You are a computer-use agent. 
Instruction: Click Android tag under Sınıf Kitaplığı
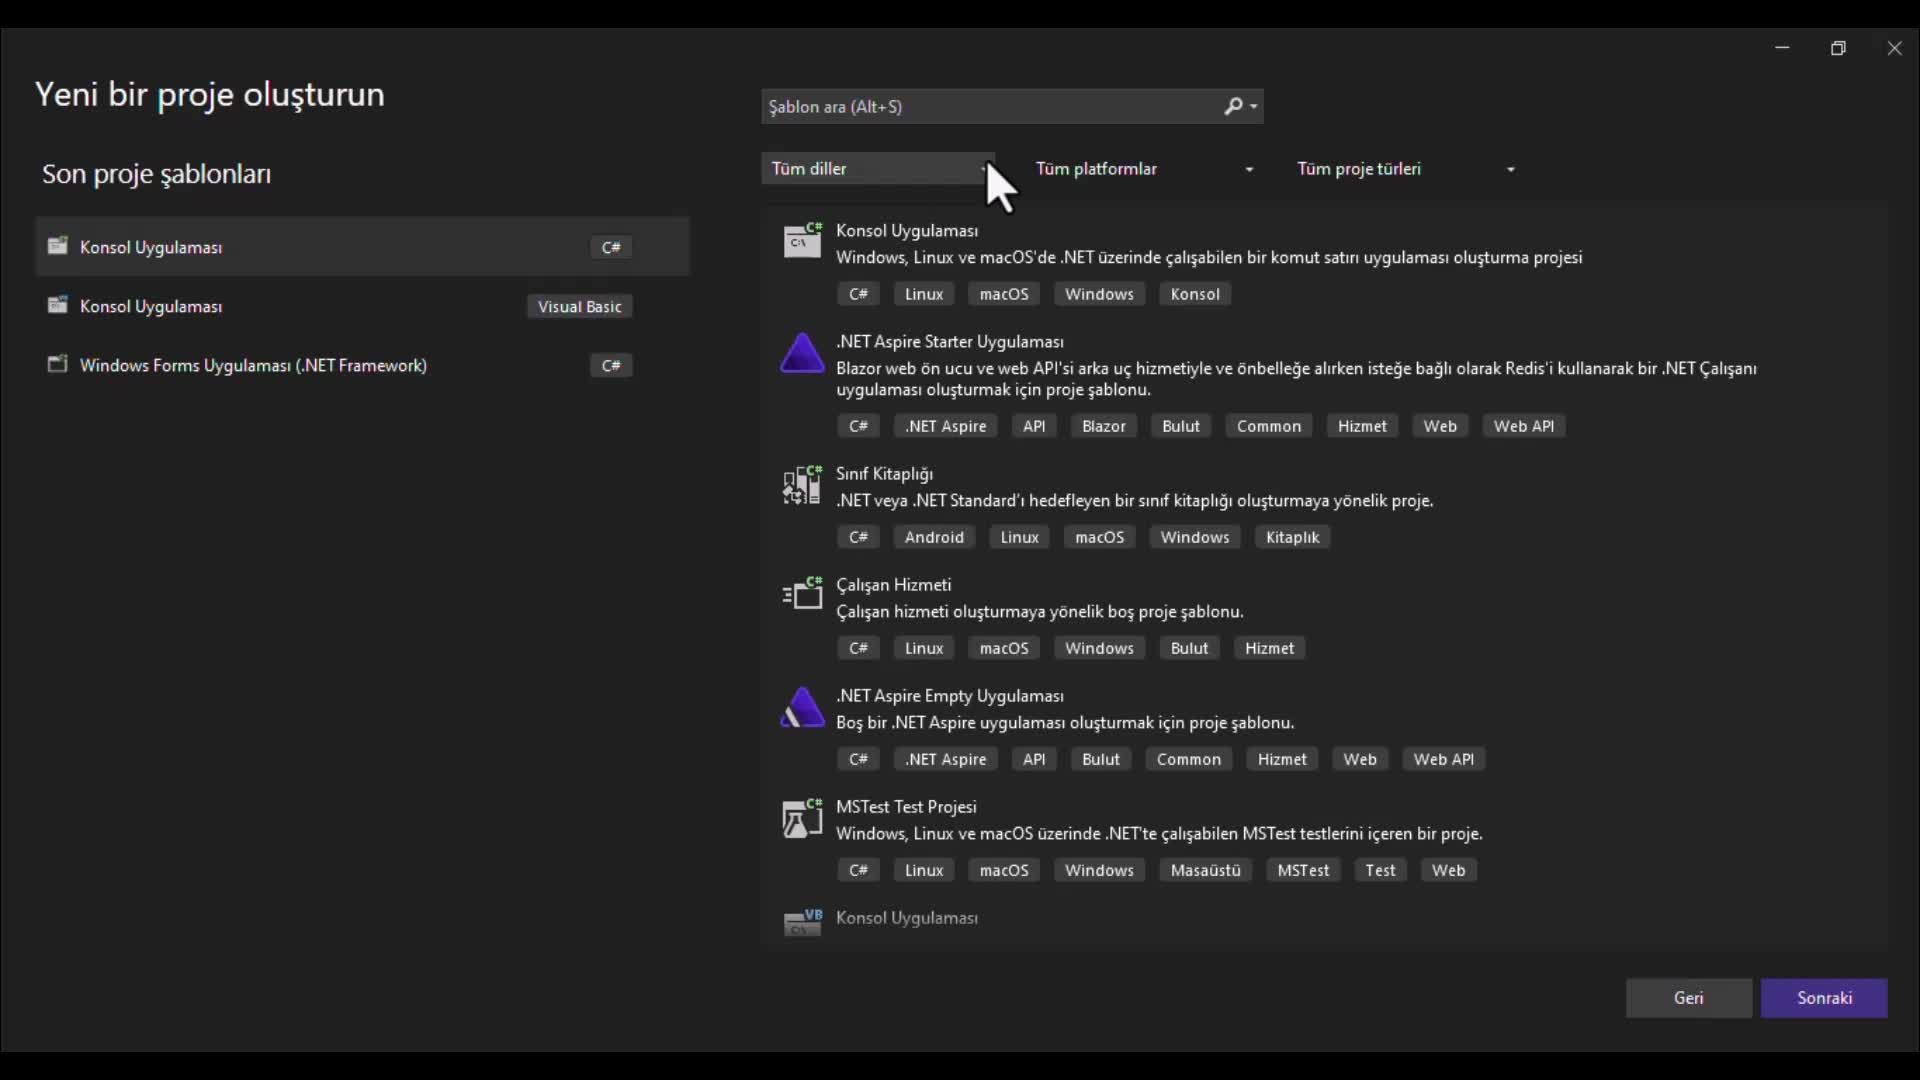[934, 537]
